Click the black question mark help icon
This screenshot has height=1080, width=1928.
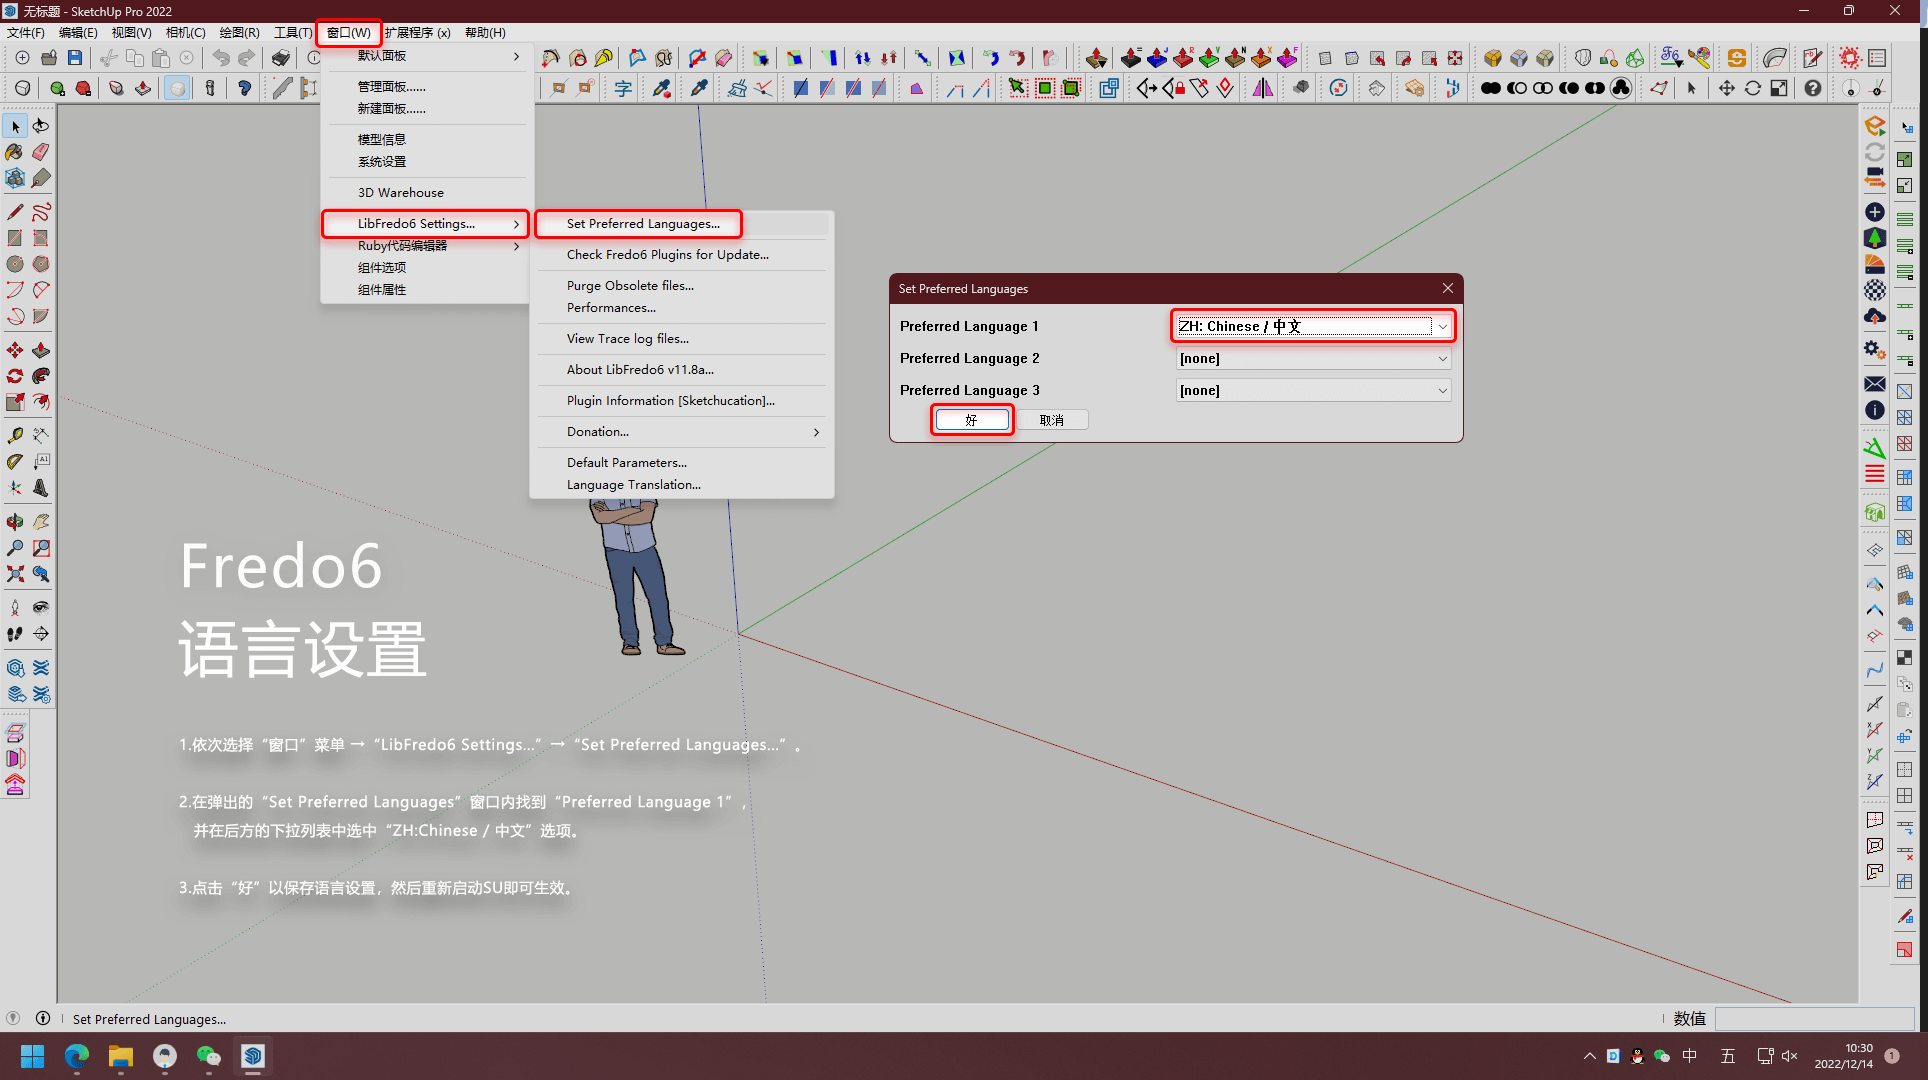(1813, 88)
